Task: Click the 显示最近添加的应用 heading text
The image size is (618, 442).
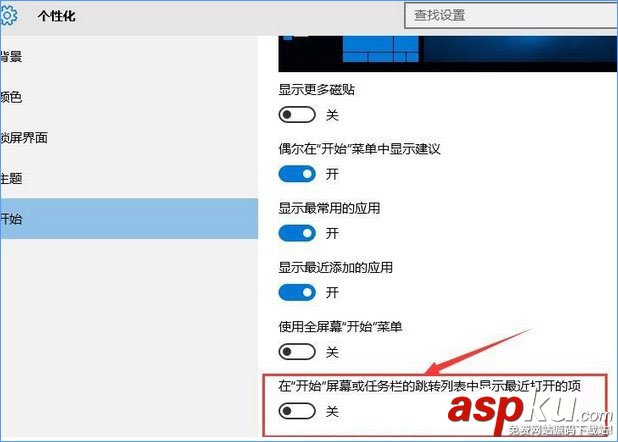Action: click(x=335, y=267)
